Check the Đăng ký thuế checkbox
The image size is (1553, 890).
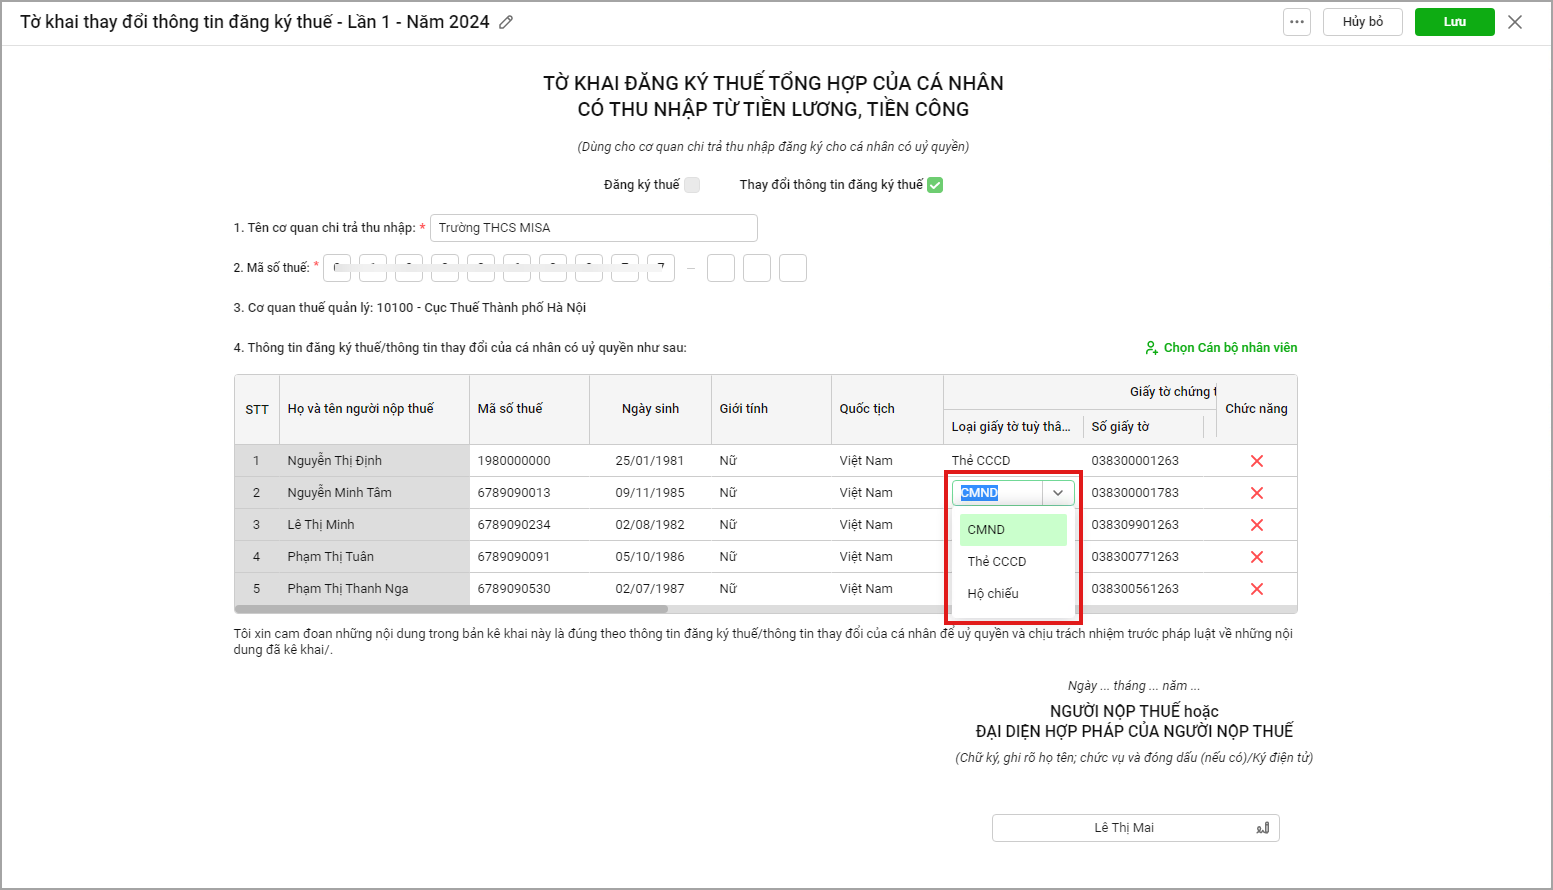click(x=692, y=185)
